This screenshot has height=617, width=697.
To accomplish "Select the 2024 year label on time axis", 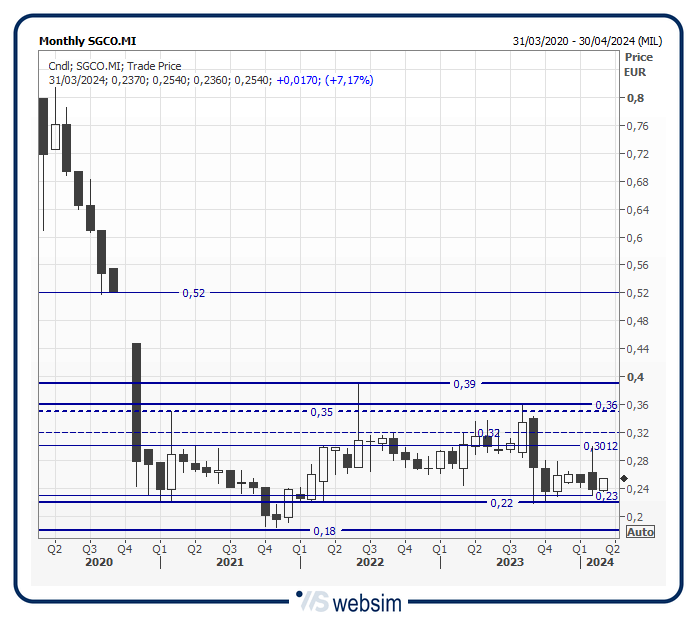I will point(599,563).
